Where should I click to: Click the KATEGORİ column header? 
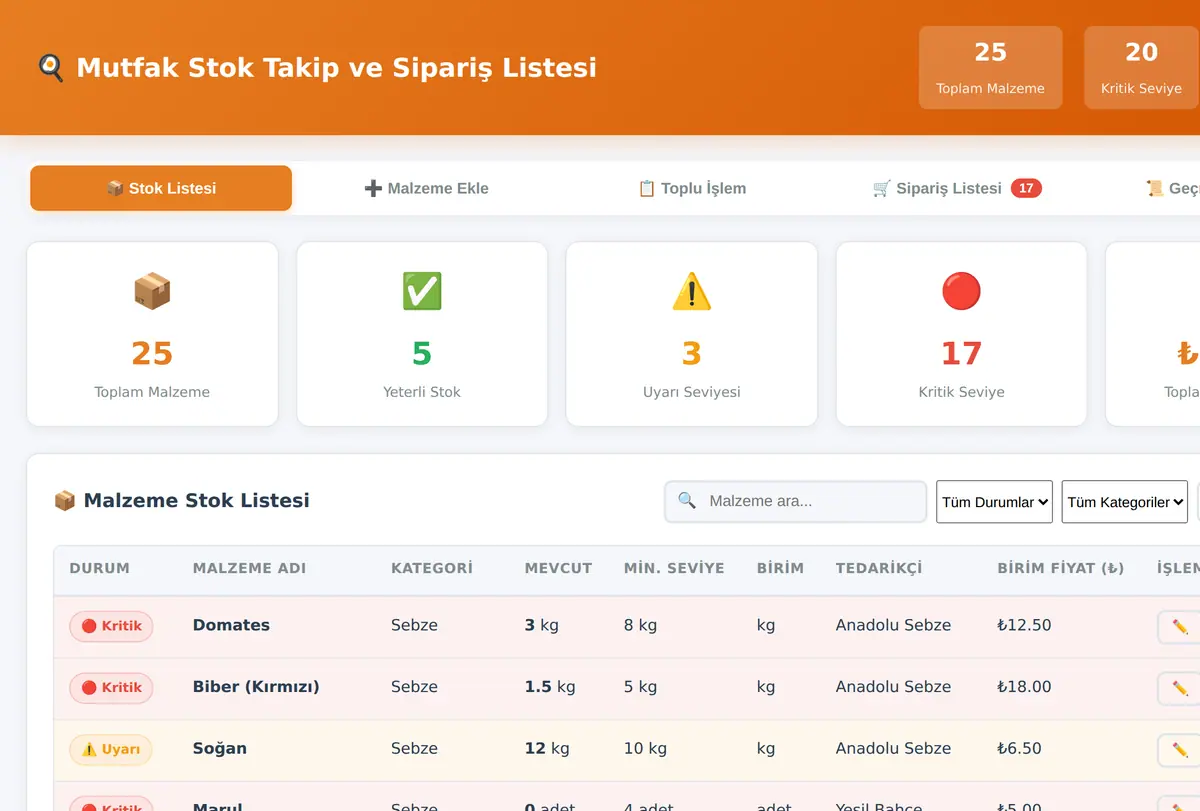[432, 568]
